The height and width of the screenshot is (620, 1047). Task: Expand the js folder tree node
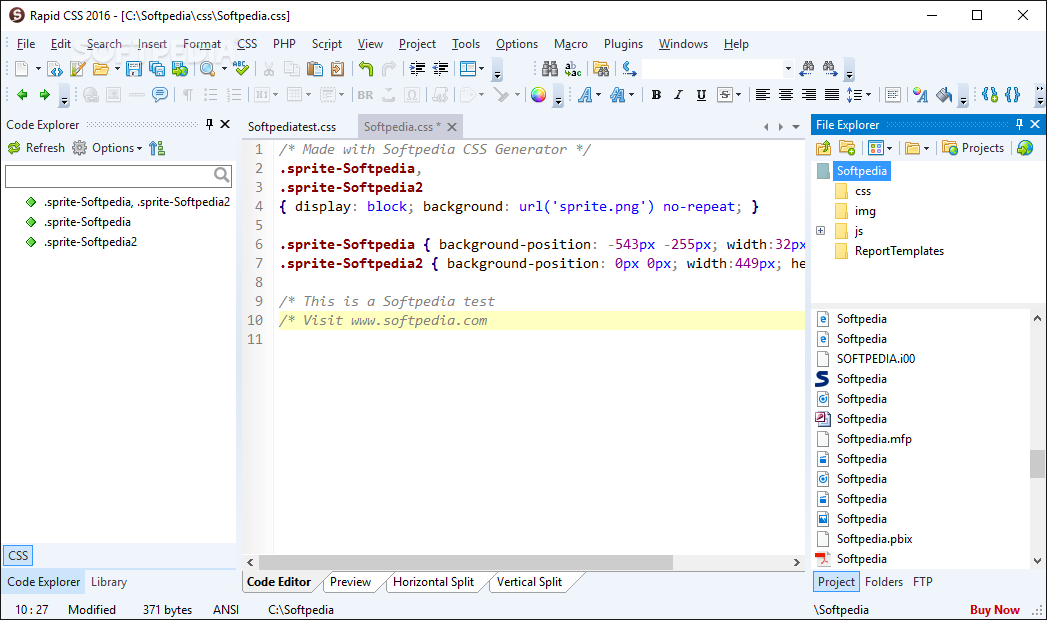pyautogui.click(x=821, y=231)
